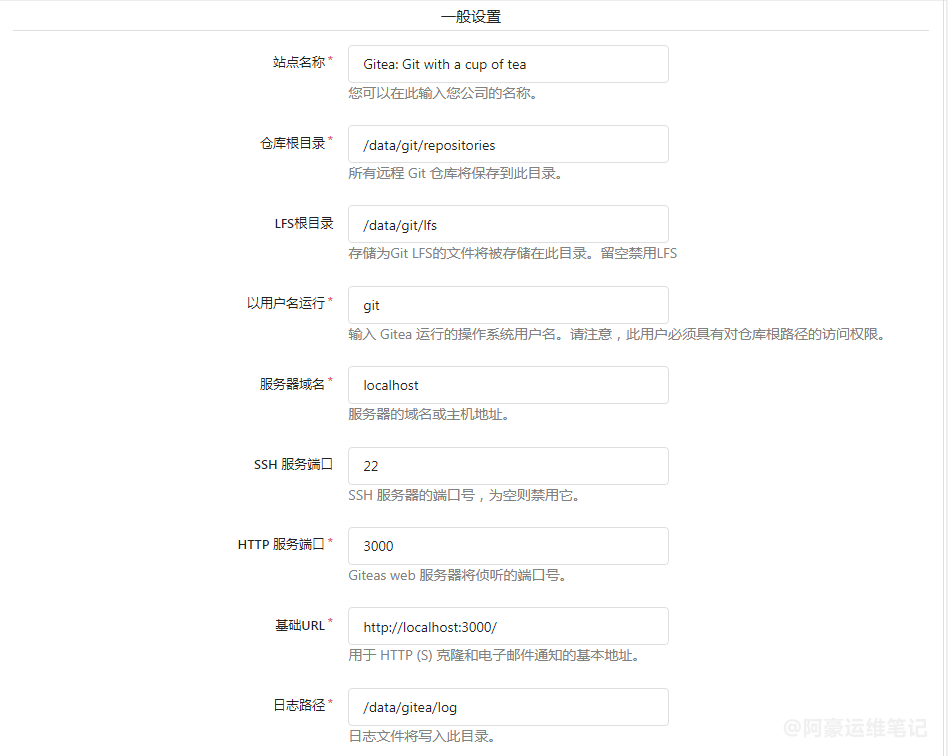948x756 pixels.
Task: Click the LFS根目录 label
Action: click(x=303, y=223)
